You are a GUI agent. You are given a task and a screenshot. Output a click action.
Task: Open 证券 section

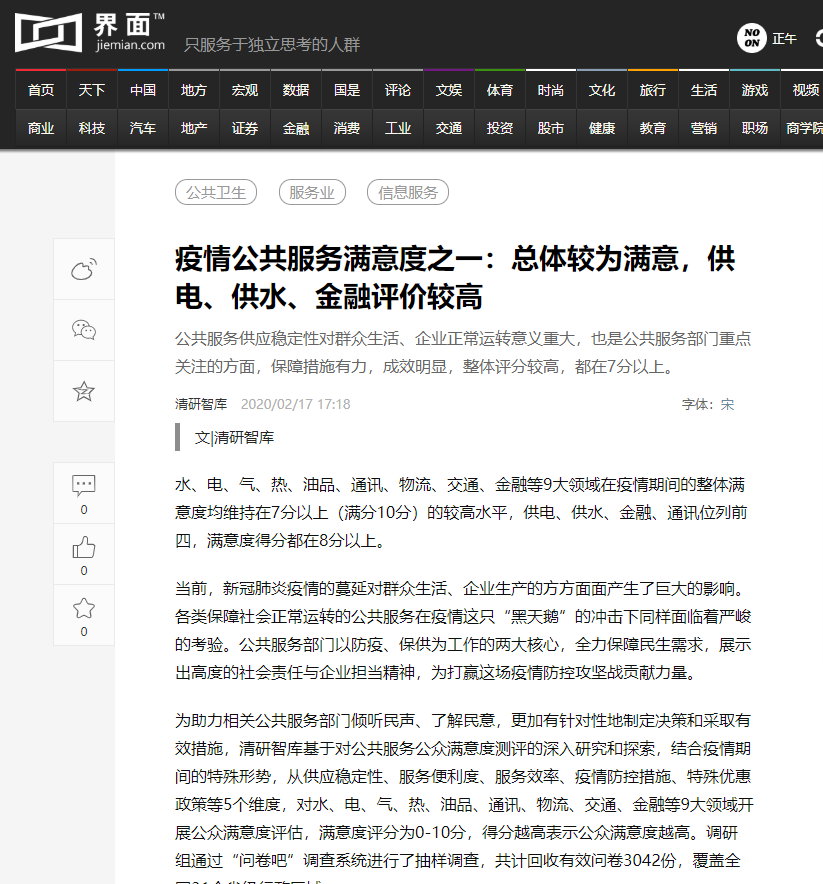(x=245, y=128)
